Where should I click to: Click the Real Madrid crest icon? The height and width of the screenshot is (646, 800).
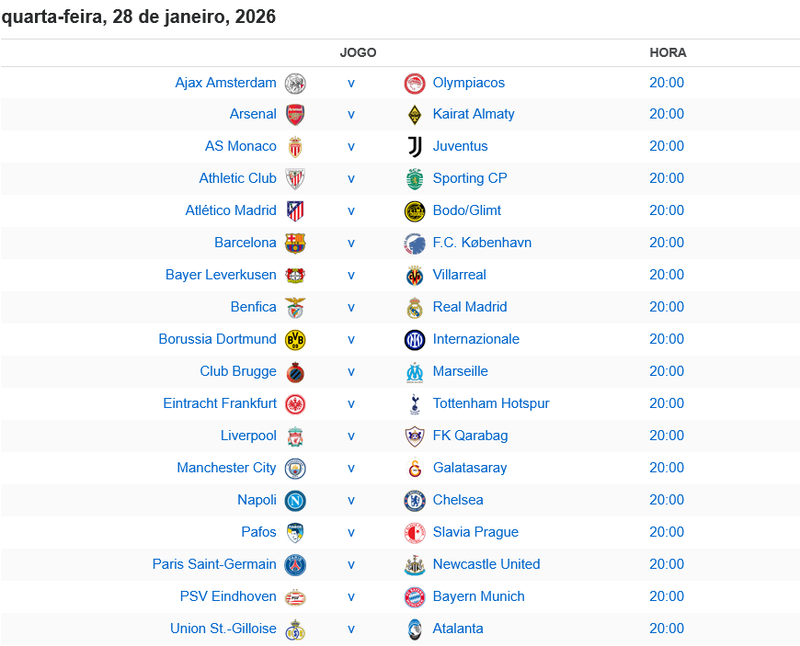(414, 308)
